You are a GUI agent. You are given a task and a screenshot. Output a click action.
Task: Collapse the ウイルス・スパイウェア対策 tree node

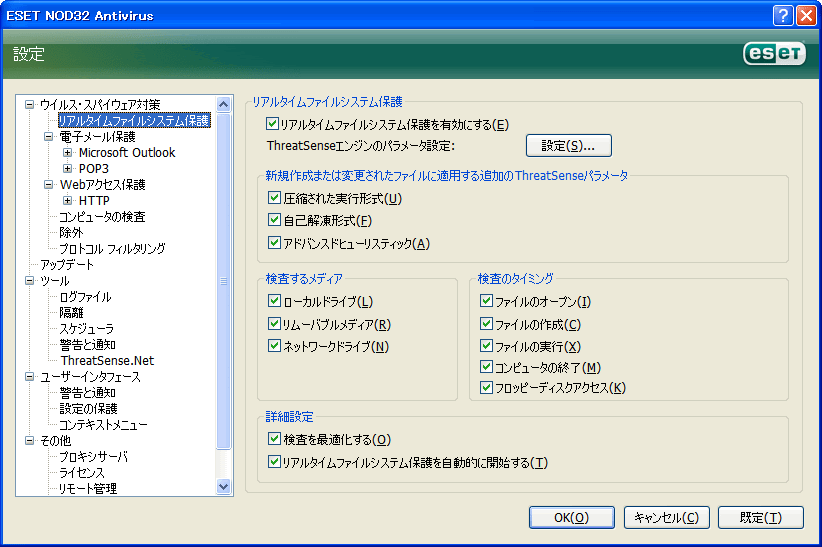[x=29, y=104]
